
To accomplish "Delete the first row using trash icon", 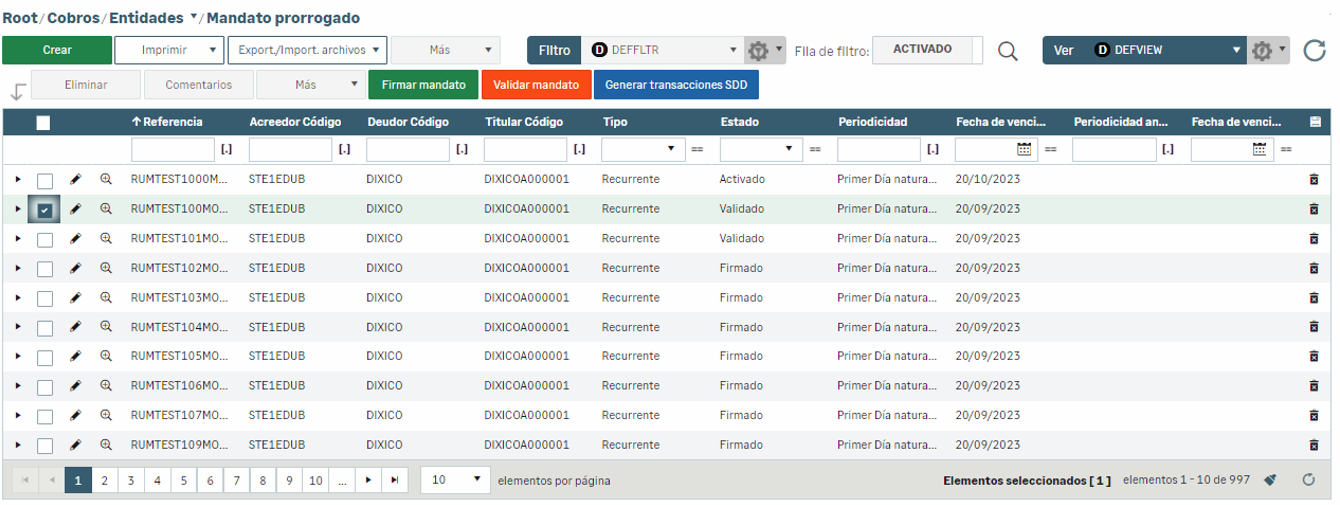I will (x=1314, y=180).
